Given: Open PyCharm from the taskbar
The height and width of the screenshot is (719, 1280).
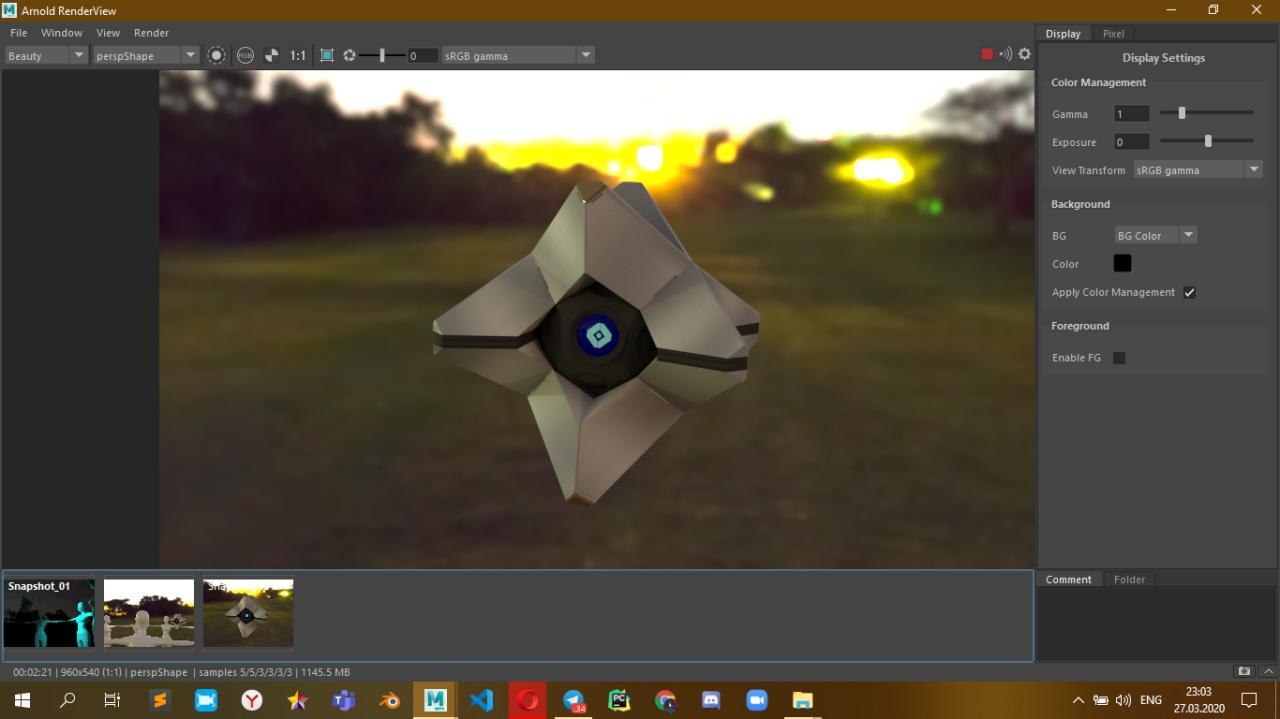Looking at the screenshot, I should pyautogui.click(x=619, y=700).
